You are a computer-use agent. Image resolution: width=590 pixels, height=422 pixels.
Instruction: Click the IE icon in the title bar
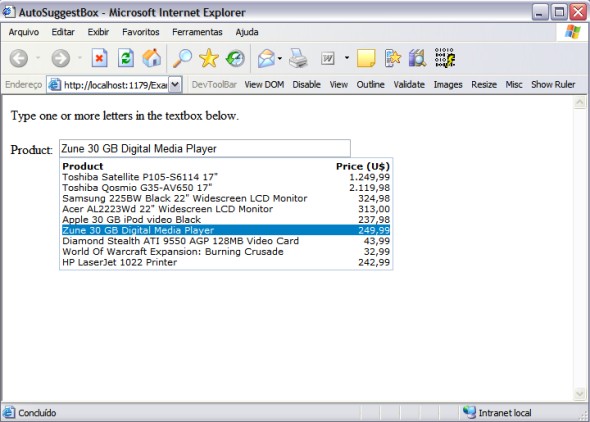tap(9, 12)
